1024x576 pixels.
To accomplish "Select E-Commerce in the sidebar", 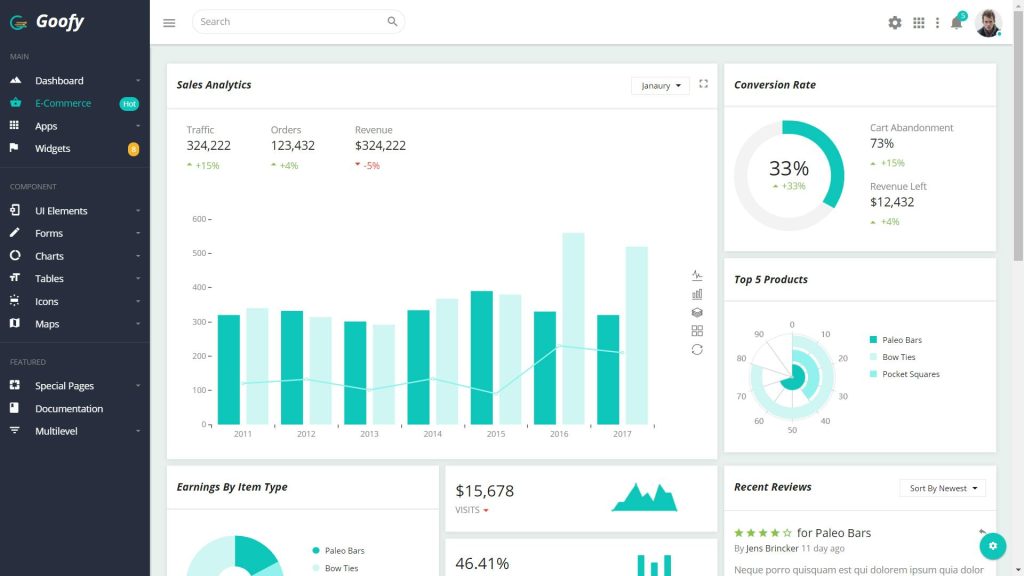I will tap(62, 103).
